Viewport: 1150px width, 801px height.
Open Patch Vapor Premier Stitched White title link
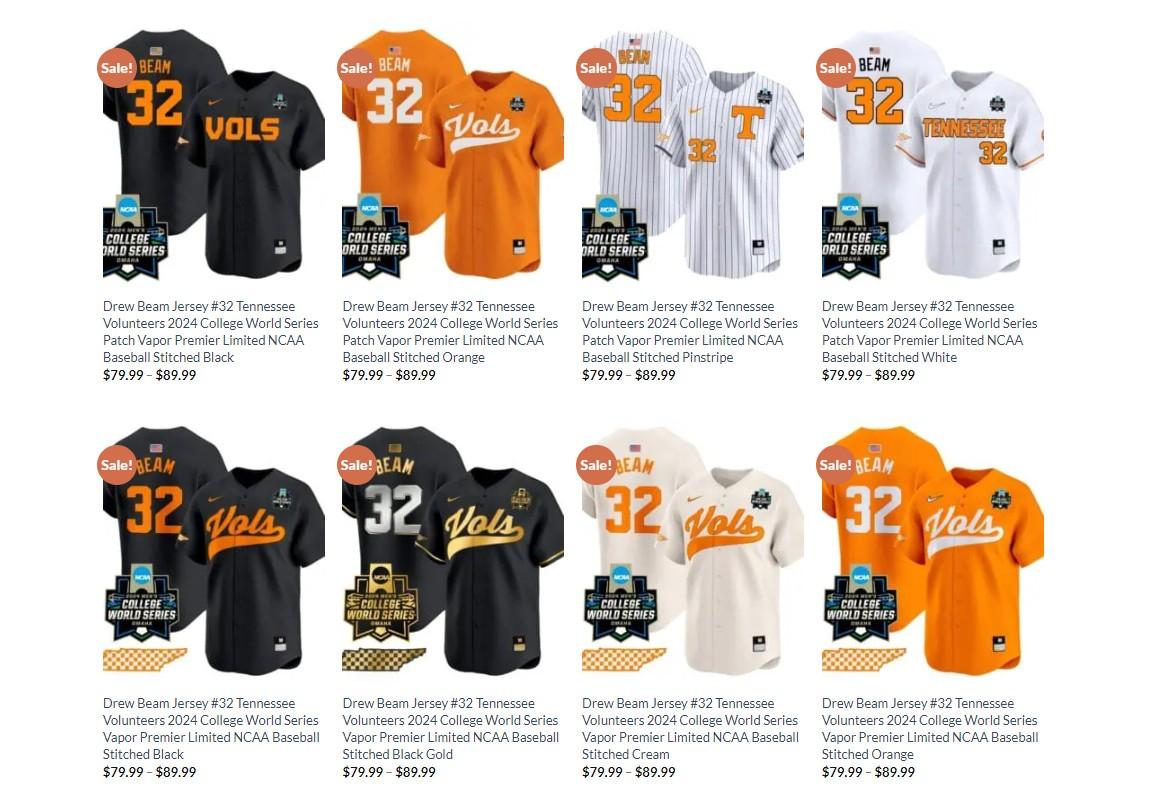tap(929, 332)
